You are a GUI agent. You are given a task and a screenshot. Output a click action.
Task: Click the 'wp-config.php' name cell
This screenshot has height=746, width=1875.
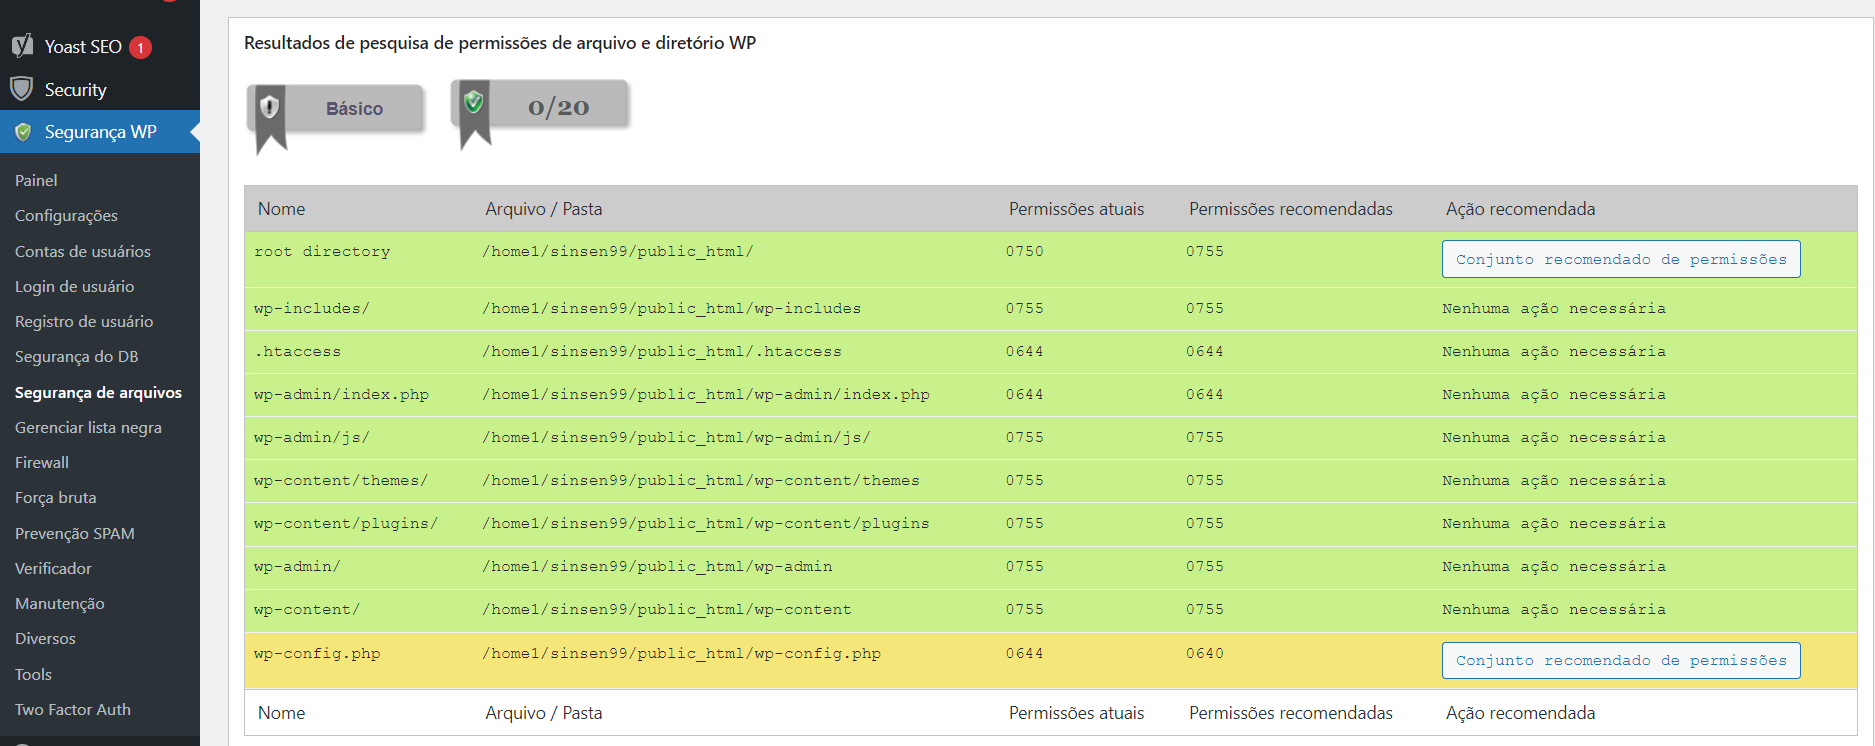pyautogui.click(x=317, y=653)
